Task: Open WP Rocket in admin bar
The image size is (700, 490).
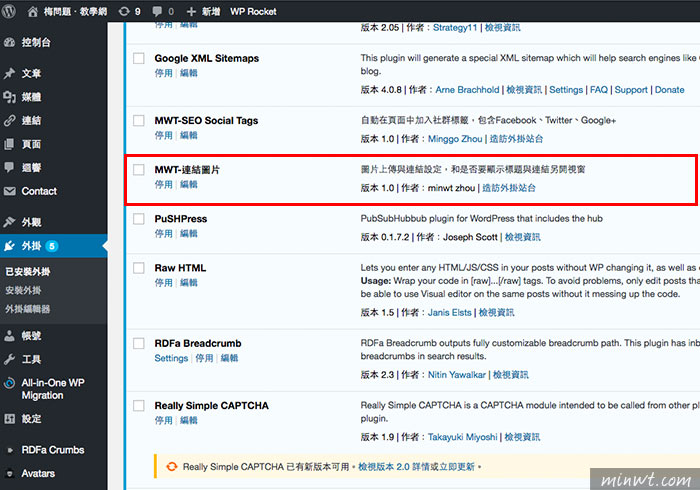Action: [x=253, y=12]
